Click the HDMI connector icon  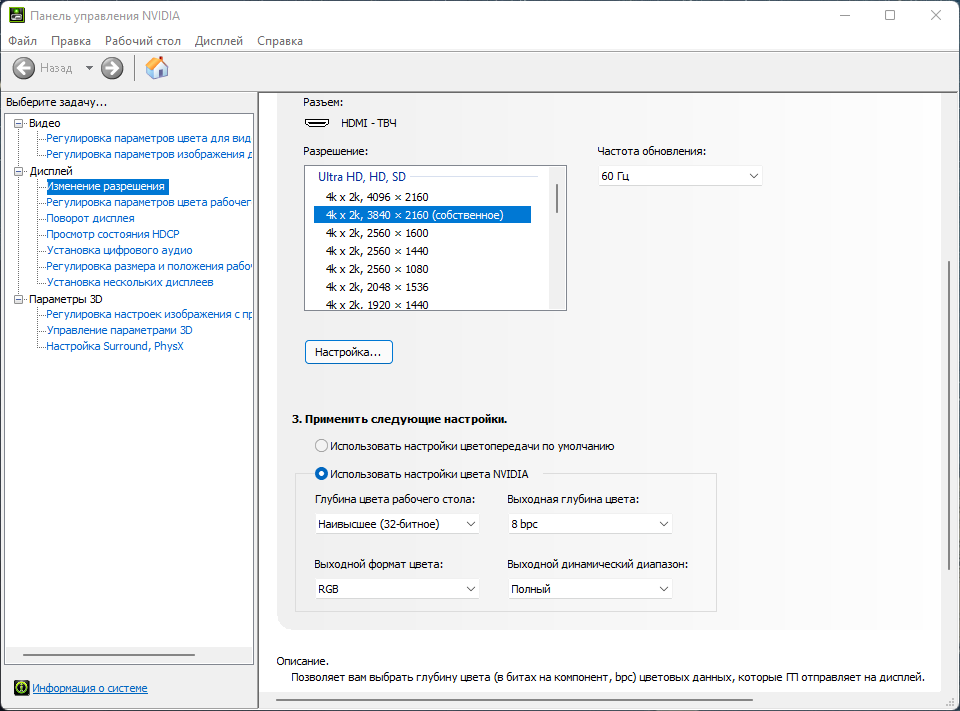(317, 123)
